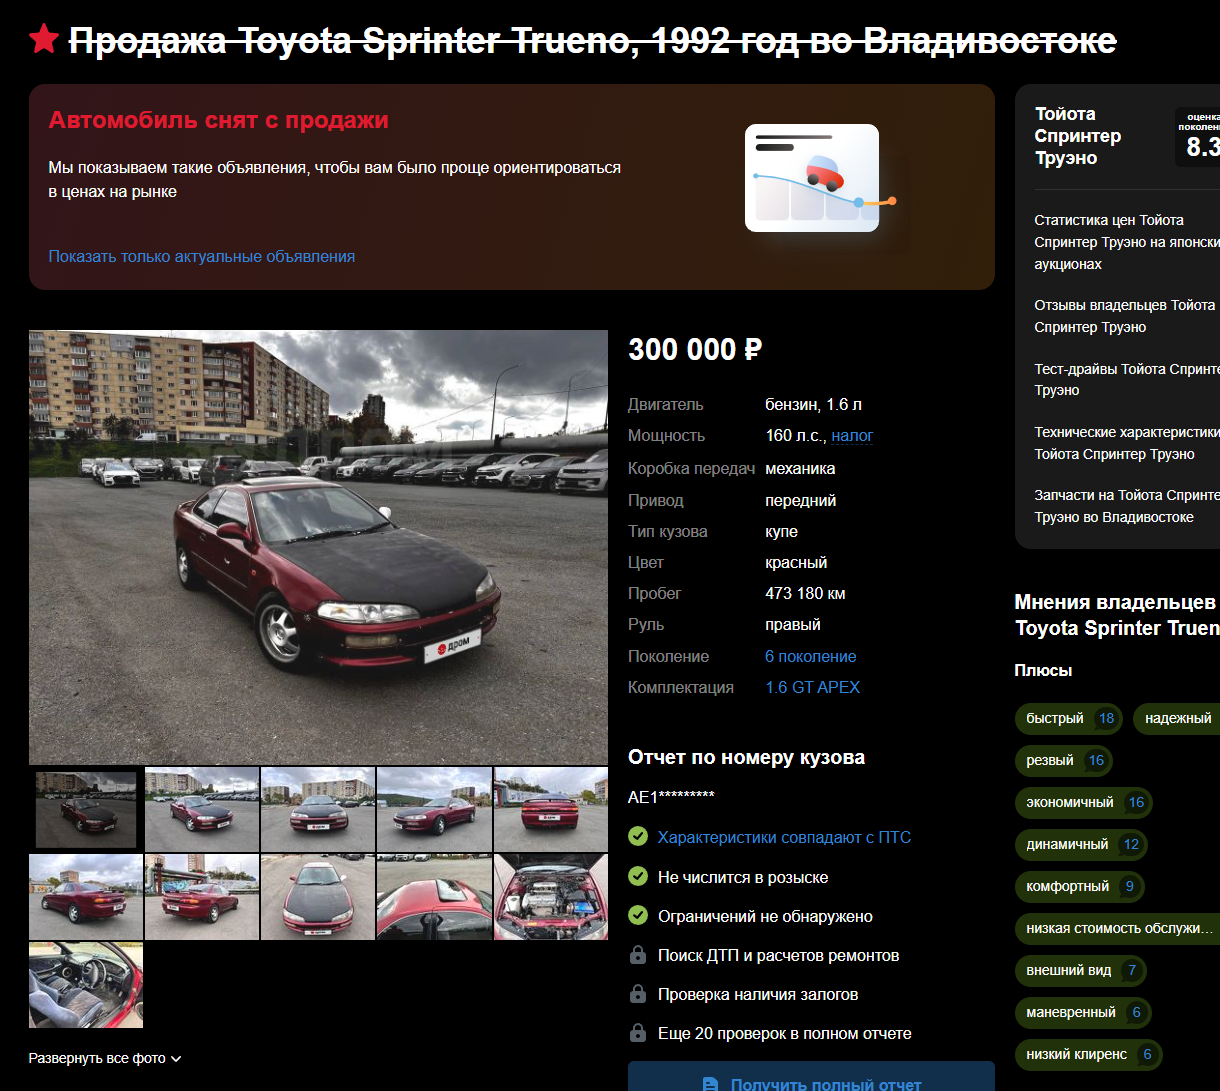1220x1091 pixels.
Task: Click lock icon beside Проверка наличия залогов
Action: [x=637, y=994]
